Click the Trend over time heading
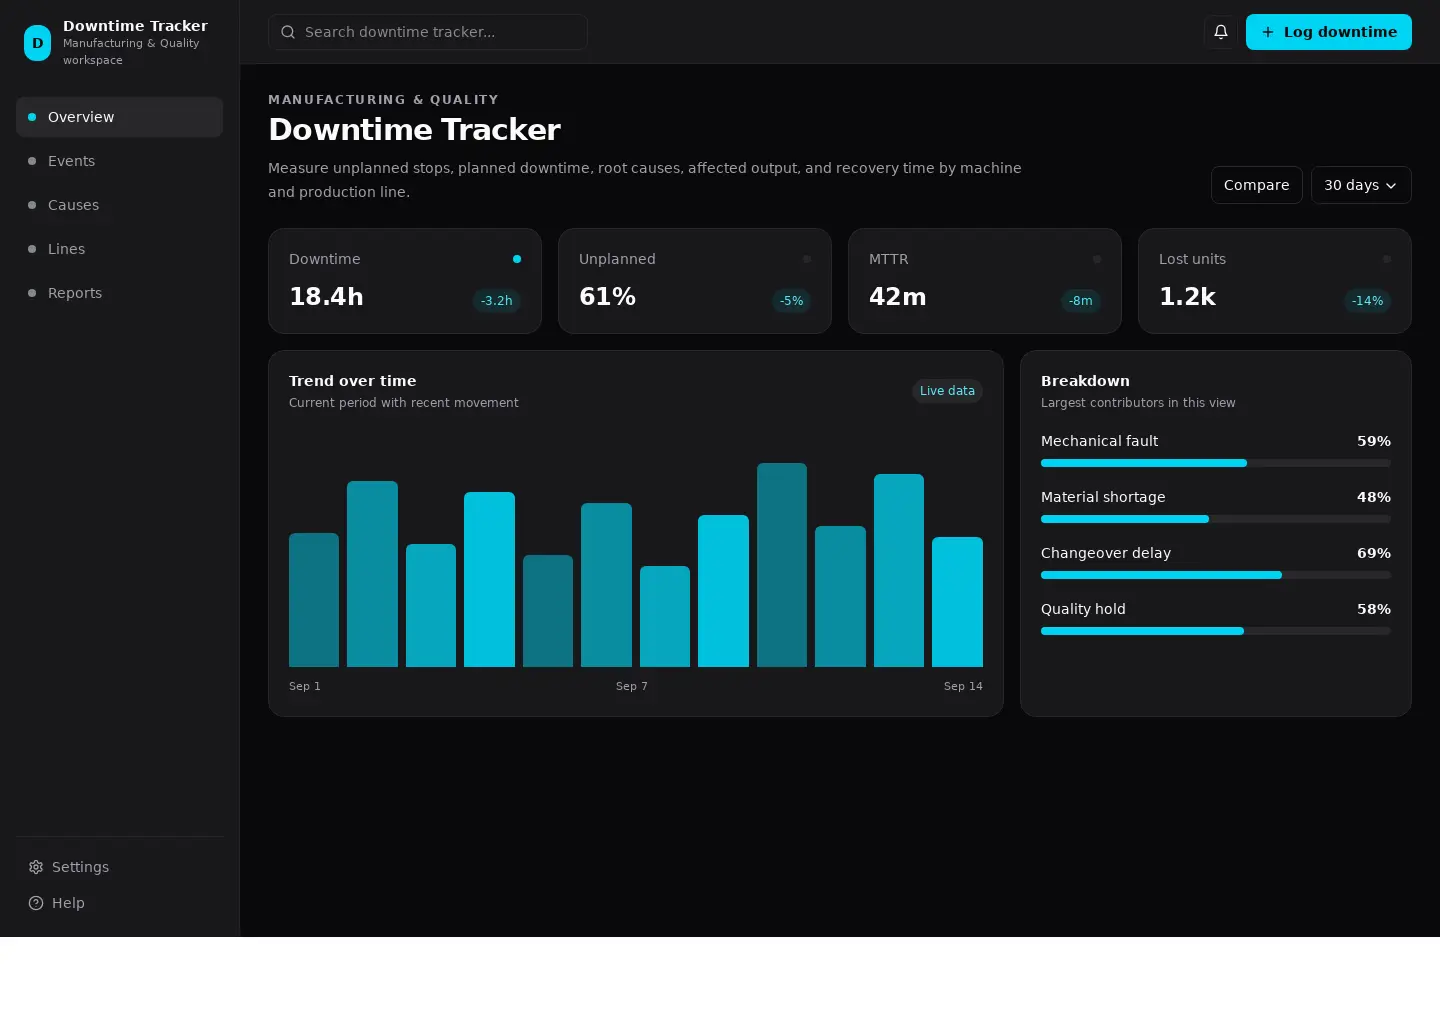Image resolution: width=1440 pixels, height=1024 pixels. [353, 381]
